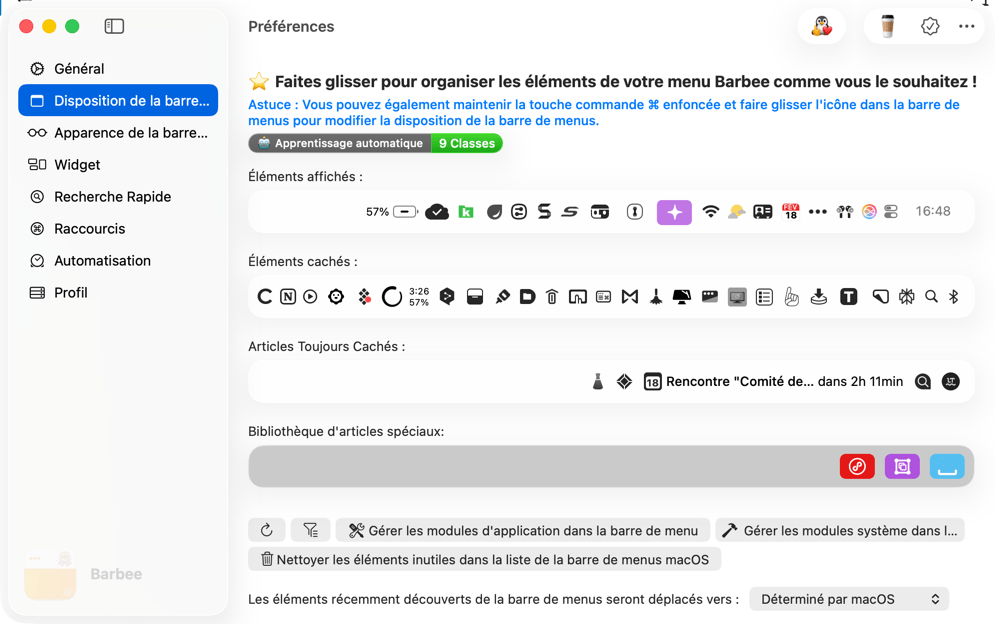
Task: Toggle the filter icon next to refresh
Action: click(x=310, y=529)
